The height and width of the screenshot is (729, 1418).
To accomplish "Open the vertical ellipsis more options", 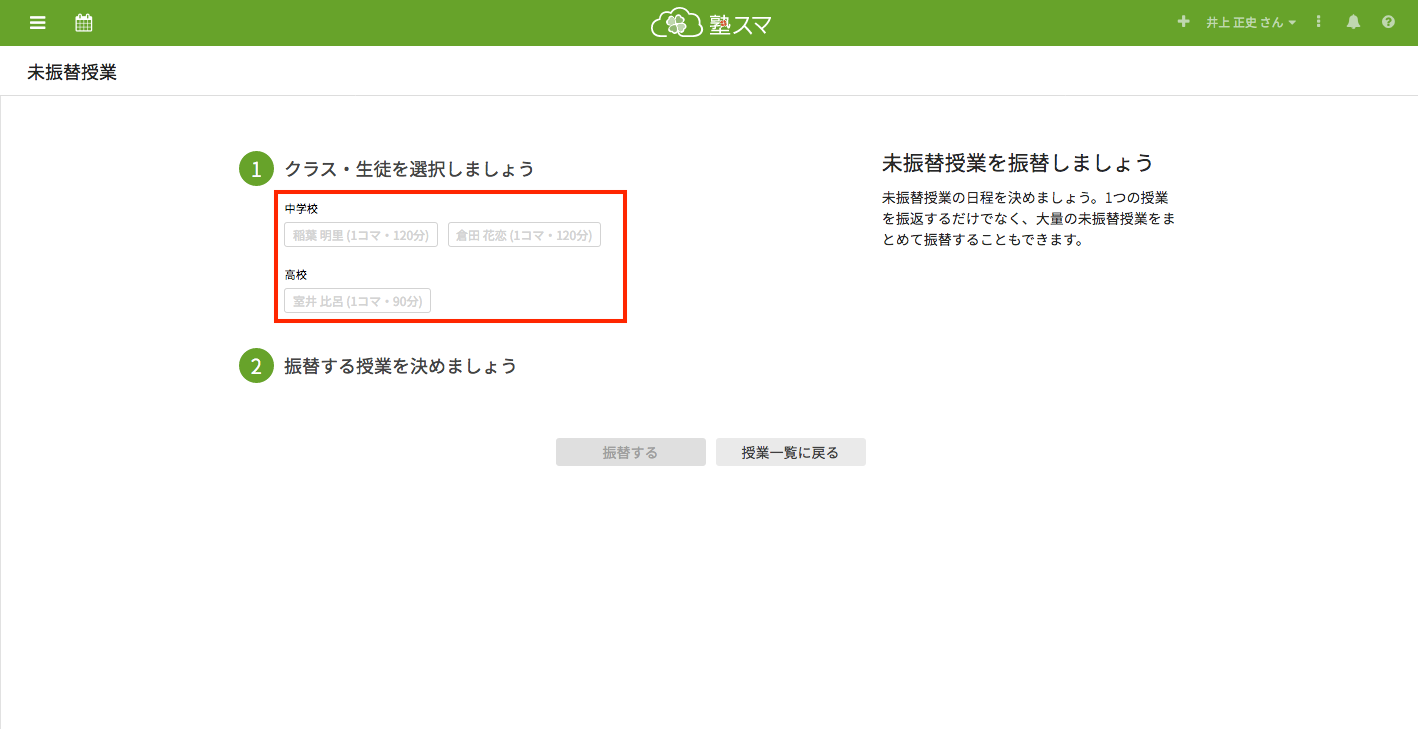I will click(x=1319, y=22).
